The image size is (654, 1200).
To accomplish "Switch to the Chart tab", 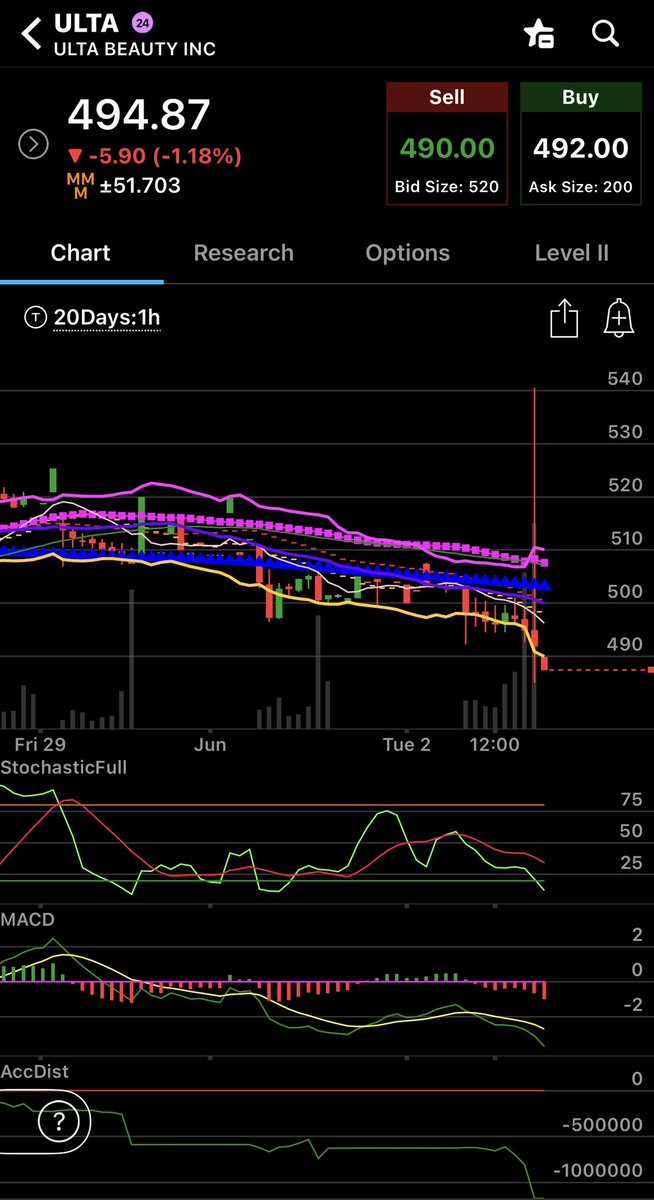I will click(x=81, y=253).
